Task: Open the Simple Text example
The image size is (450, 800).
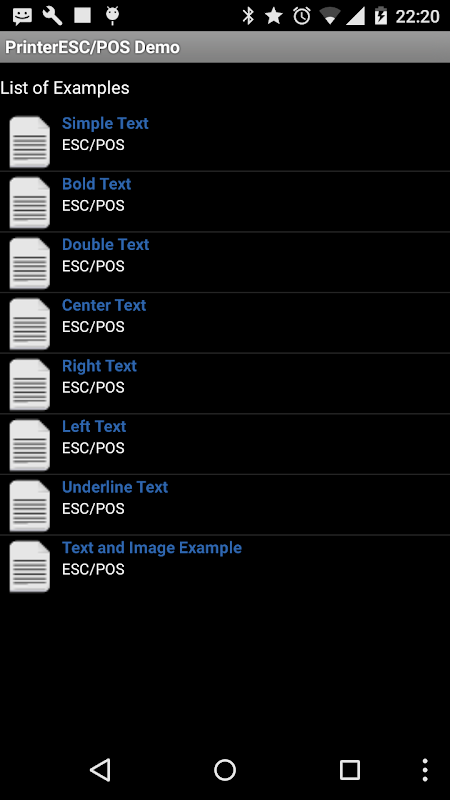Action: (x=225, y=141)
